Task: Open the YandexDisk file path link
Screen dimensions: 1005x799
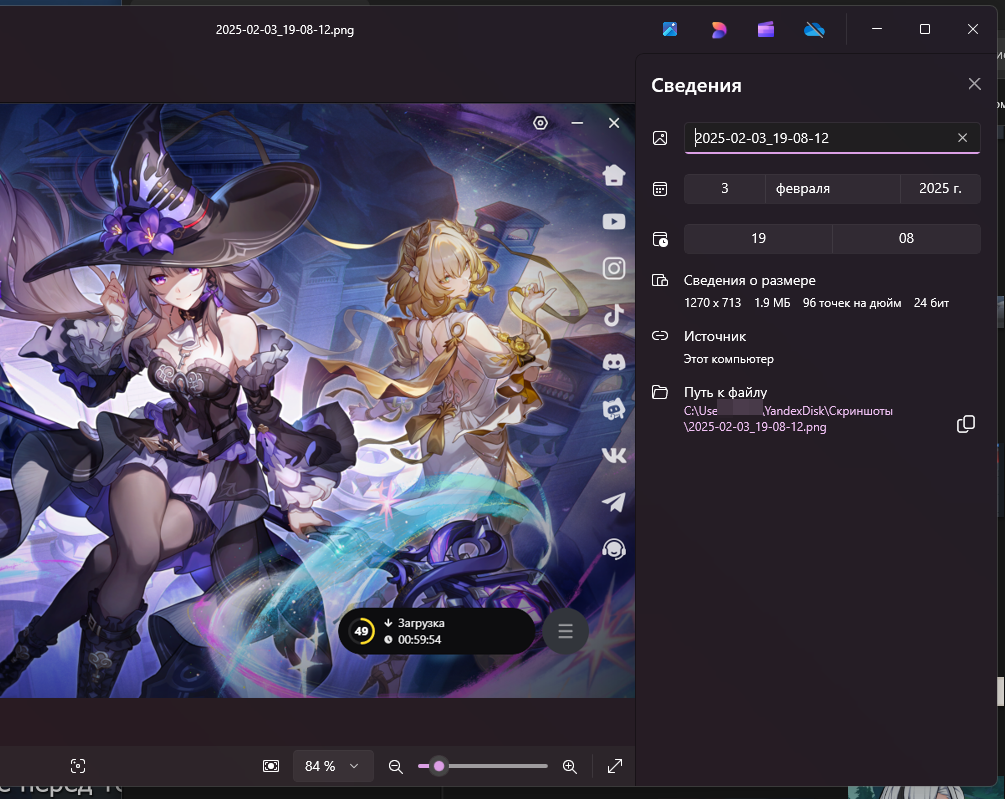Action: (788, 418)
